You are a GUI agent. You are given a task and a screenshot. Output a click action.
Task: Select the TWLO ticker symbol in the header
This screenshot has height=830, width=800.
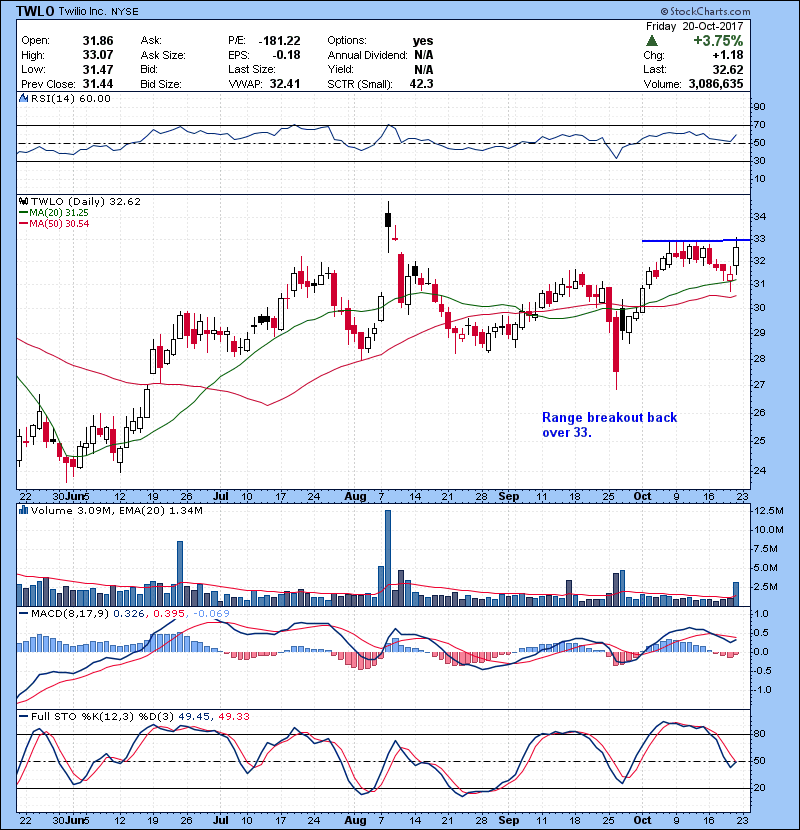(35, 11)
